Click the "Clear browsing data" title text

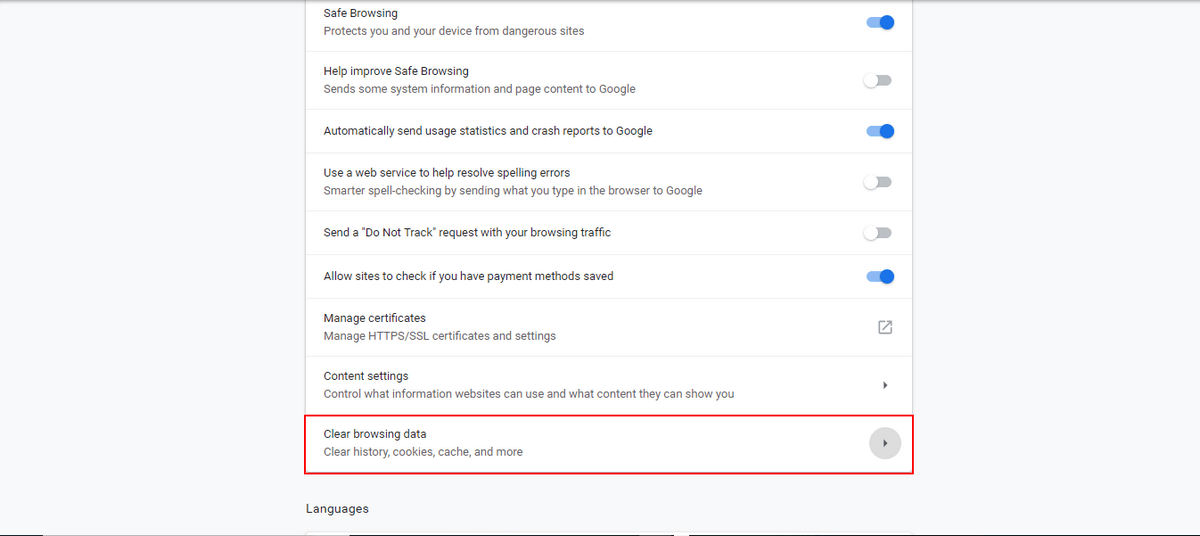click(x=375, y=434)
